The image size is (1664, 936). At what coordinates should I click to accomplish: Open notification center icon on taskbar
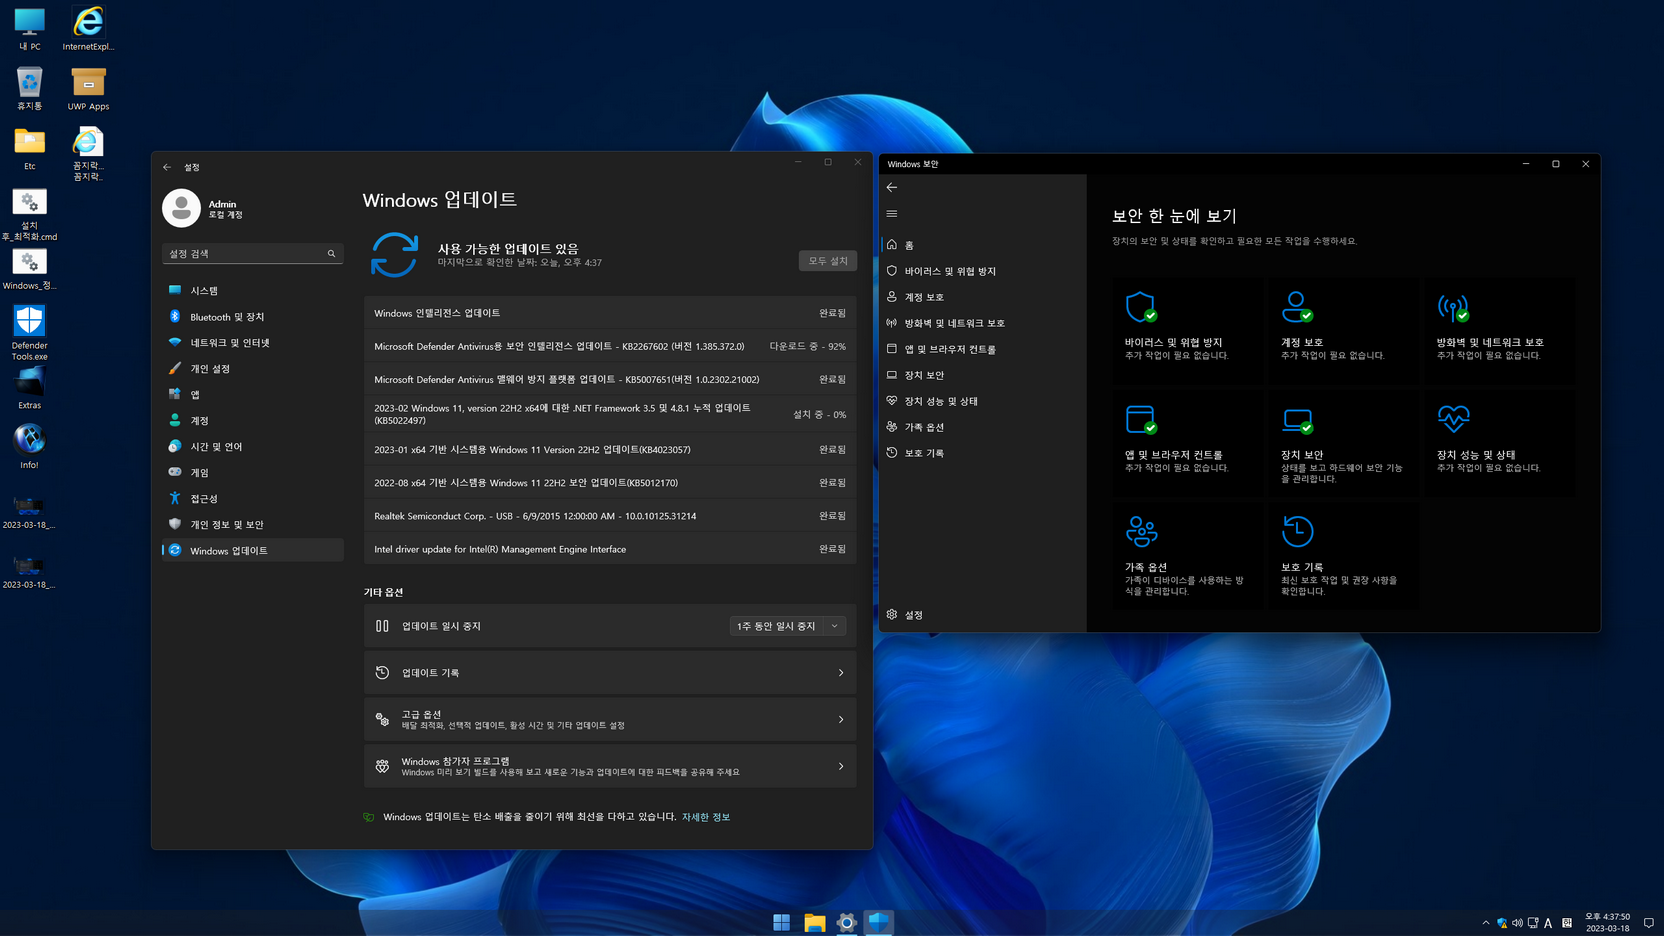(x=1649, y=923)
